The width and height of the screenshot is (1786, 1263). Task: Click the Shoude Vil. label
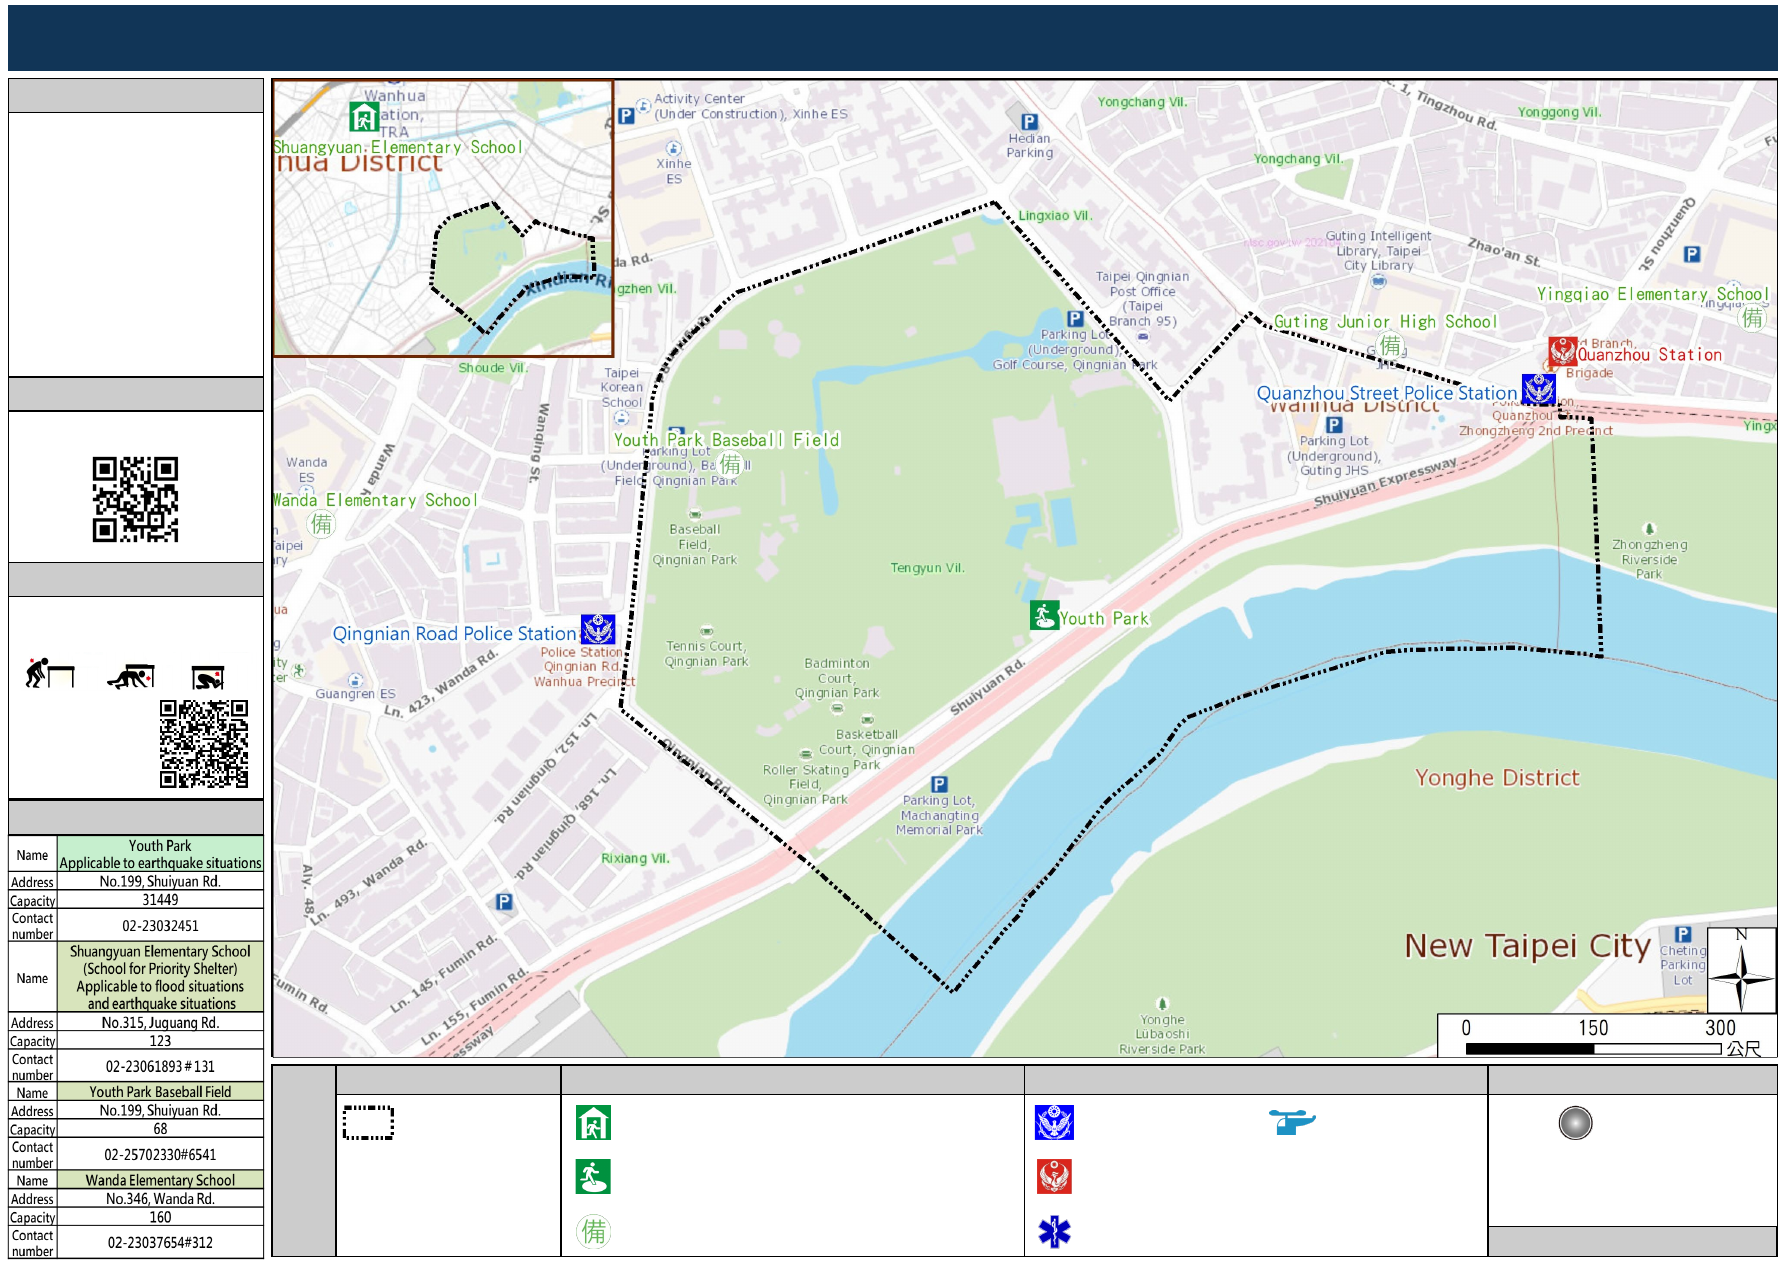(493, 368)
